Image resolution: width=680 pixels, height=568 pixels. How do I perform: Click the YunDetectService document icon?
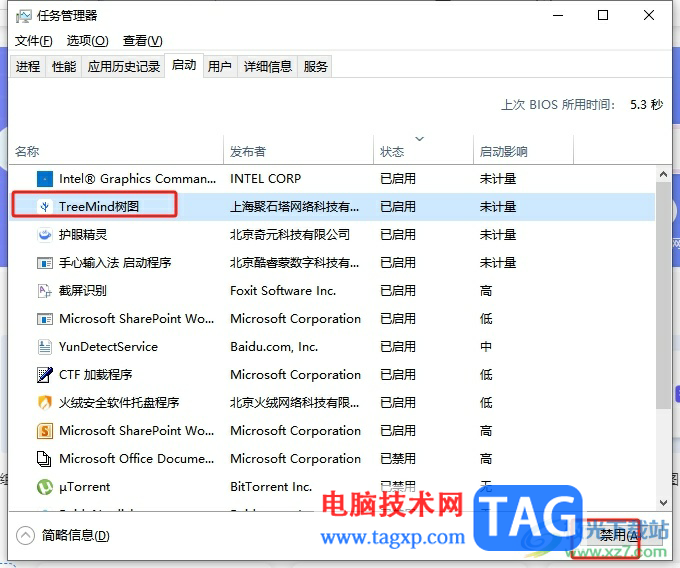45,347
